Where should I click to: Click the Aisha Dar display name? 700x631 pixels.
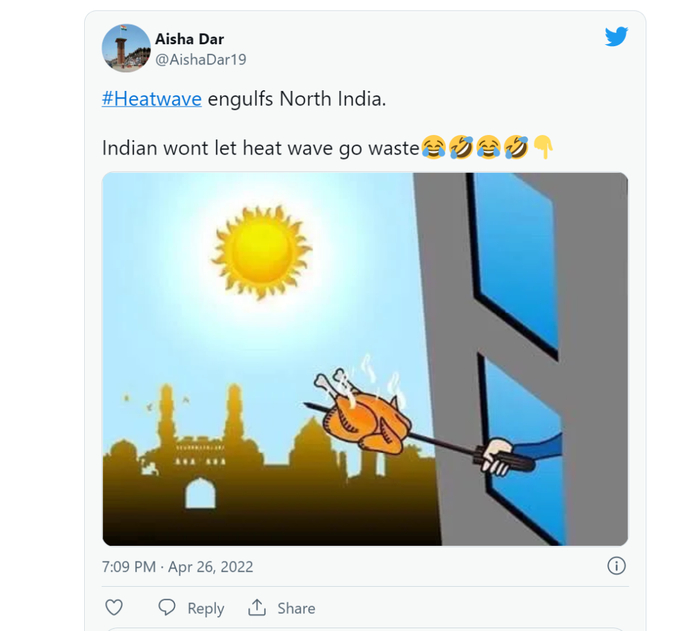189,39
